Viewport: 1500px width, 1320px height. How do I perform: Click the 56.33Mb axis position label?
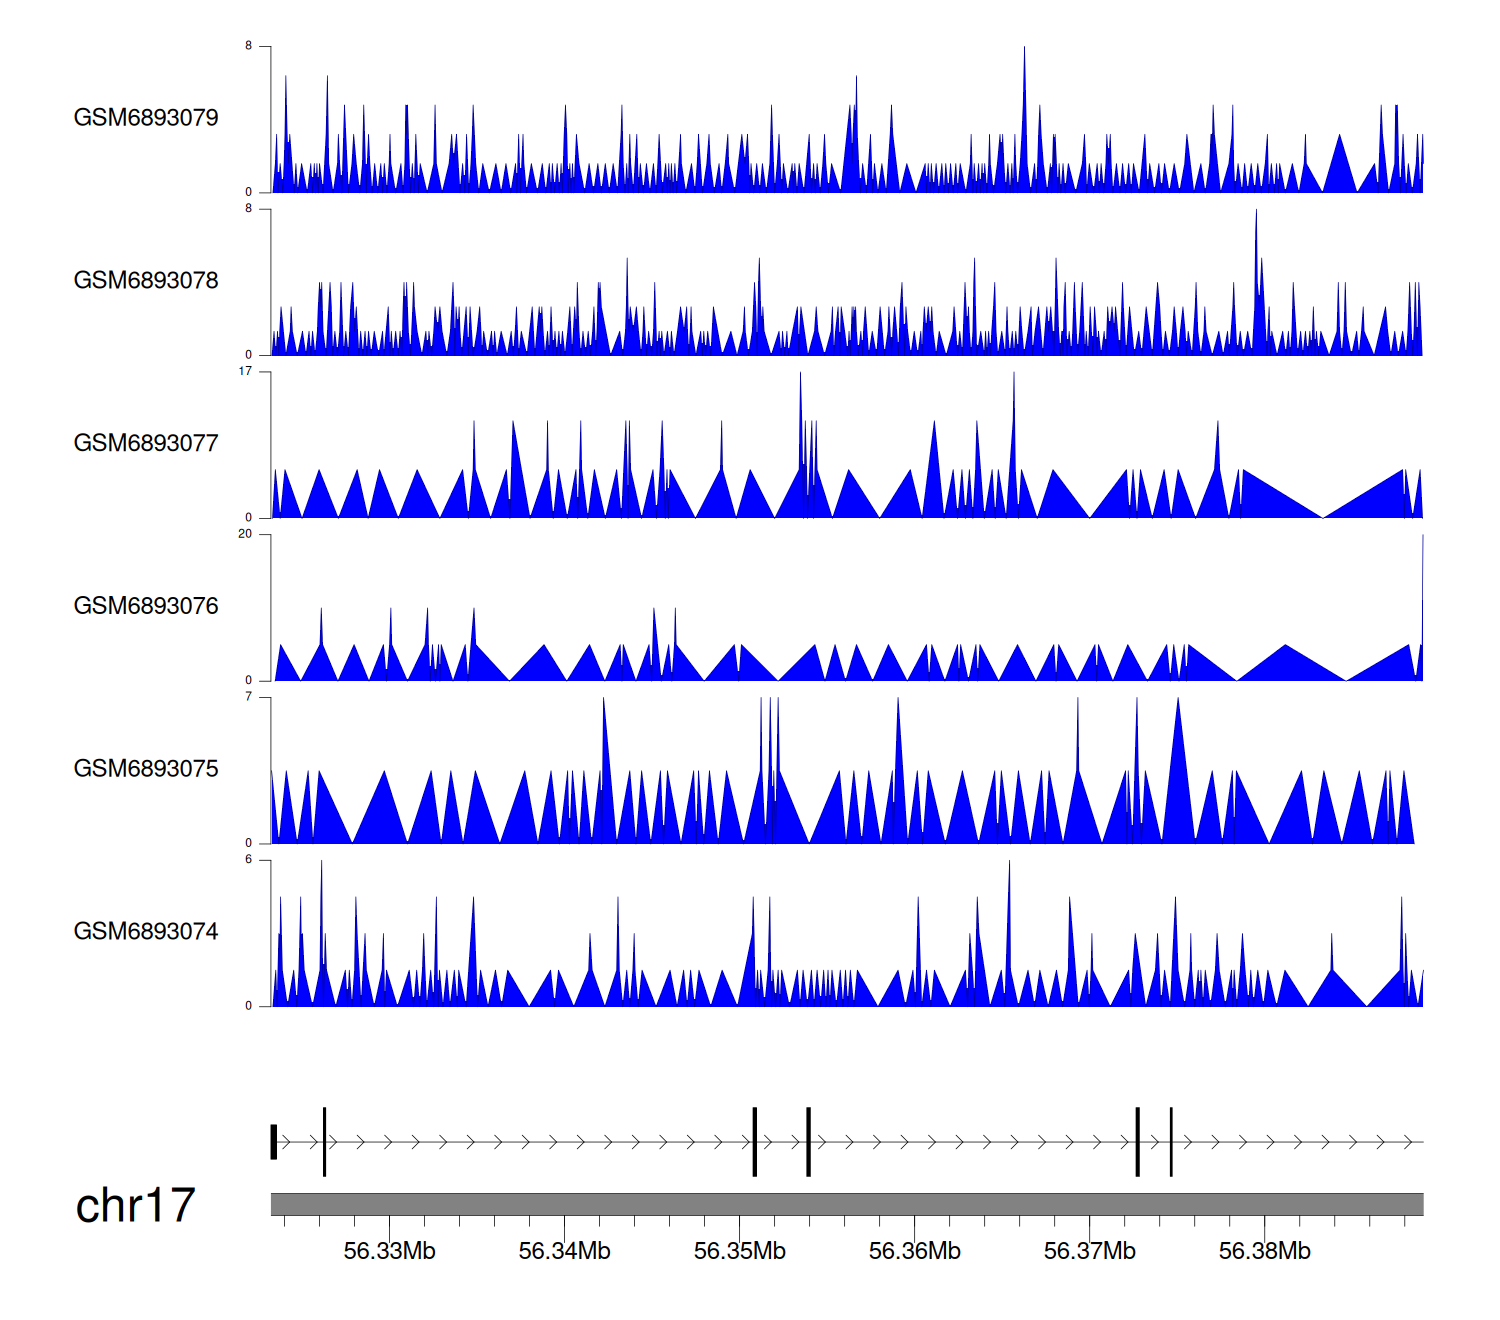(x=389, y=1251)
